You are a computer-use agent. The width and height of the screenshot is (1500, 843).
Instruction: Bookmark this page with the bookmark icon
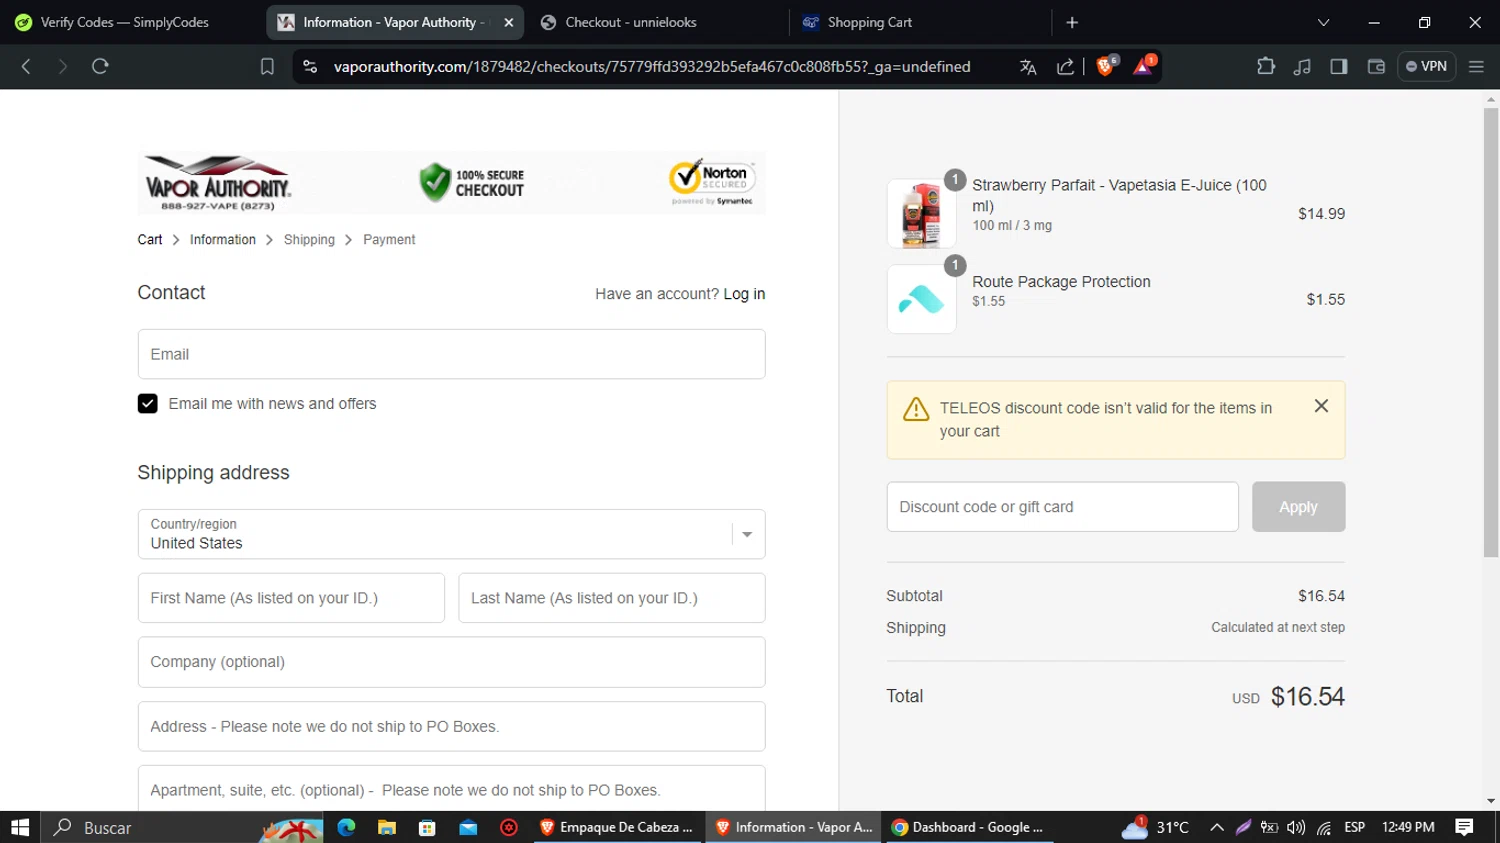coord(267,67)
